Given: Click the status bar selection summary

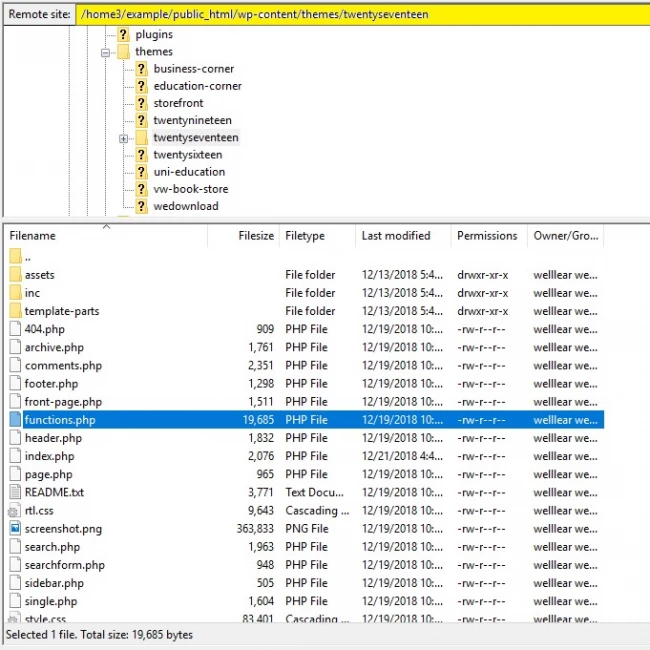Looking at the screenshot, I should pos(99,635).
